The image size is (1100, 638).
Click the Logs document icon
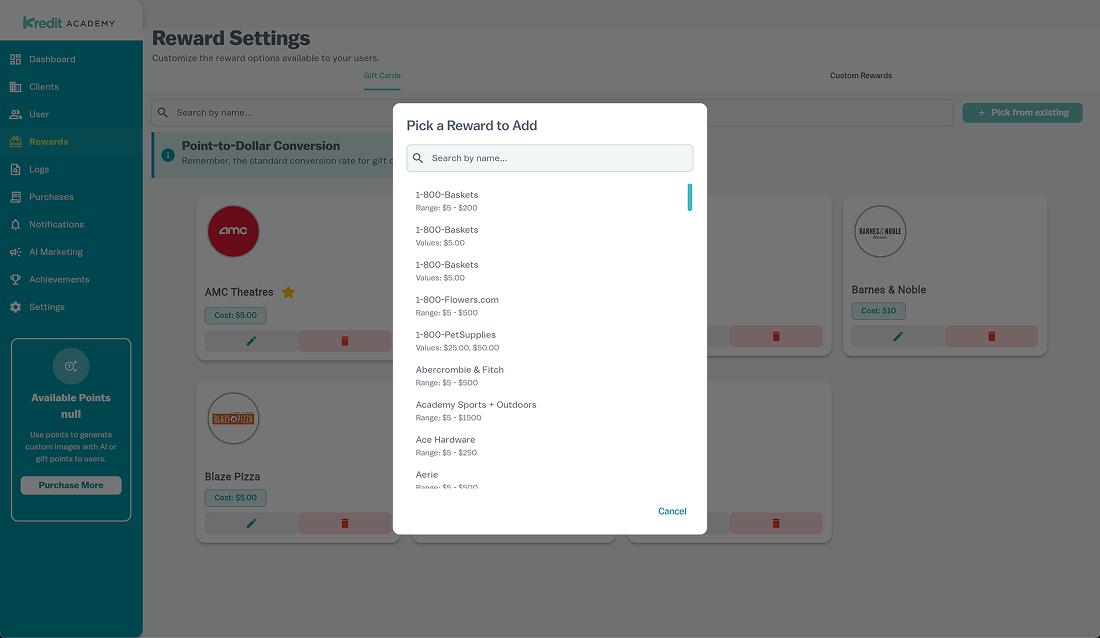pyautogui.click(x=15, y=169)
